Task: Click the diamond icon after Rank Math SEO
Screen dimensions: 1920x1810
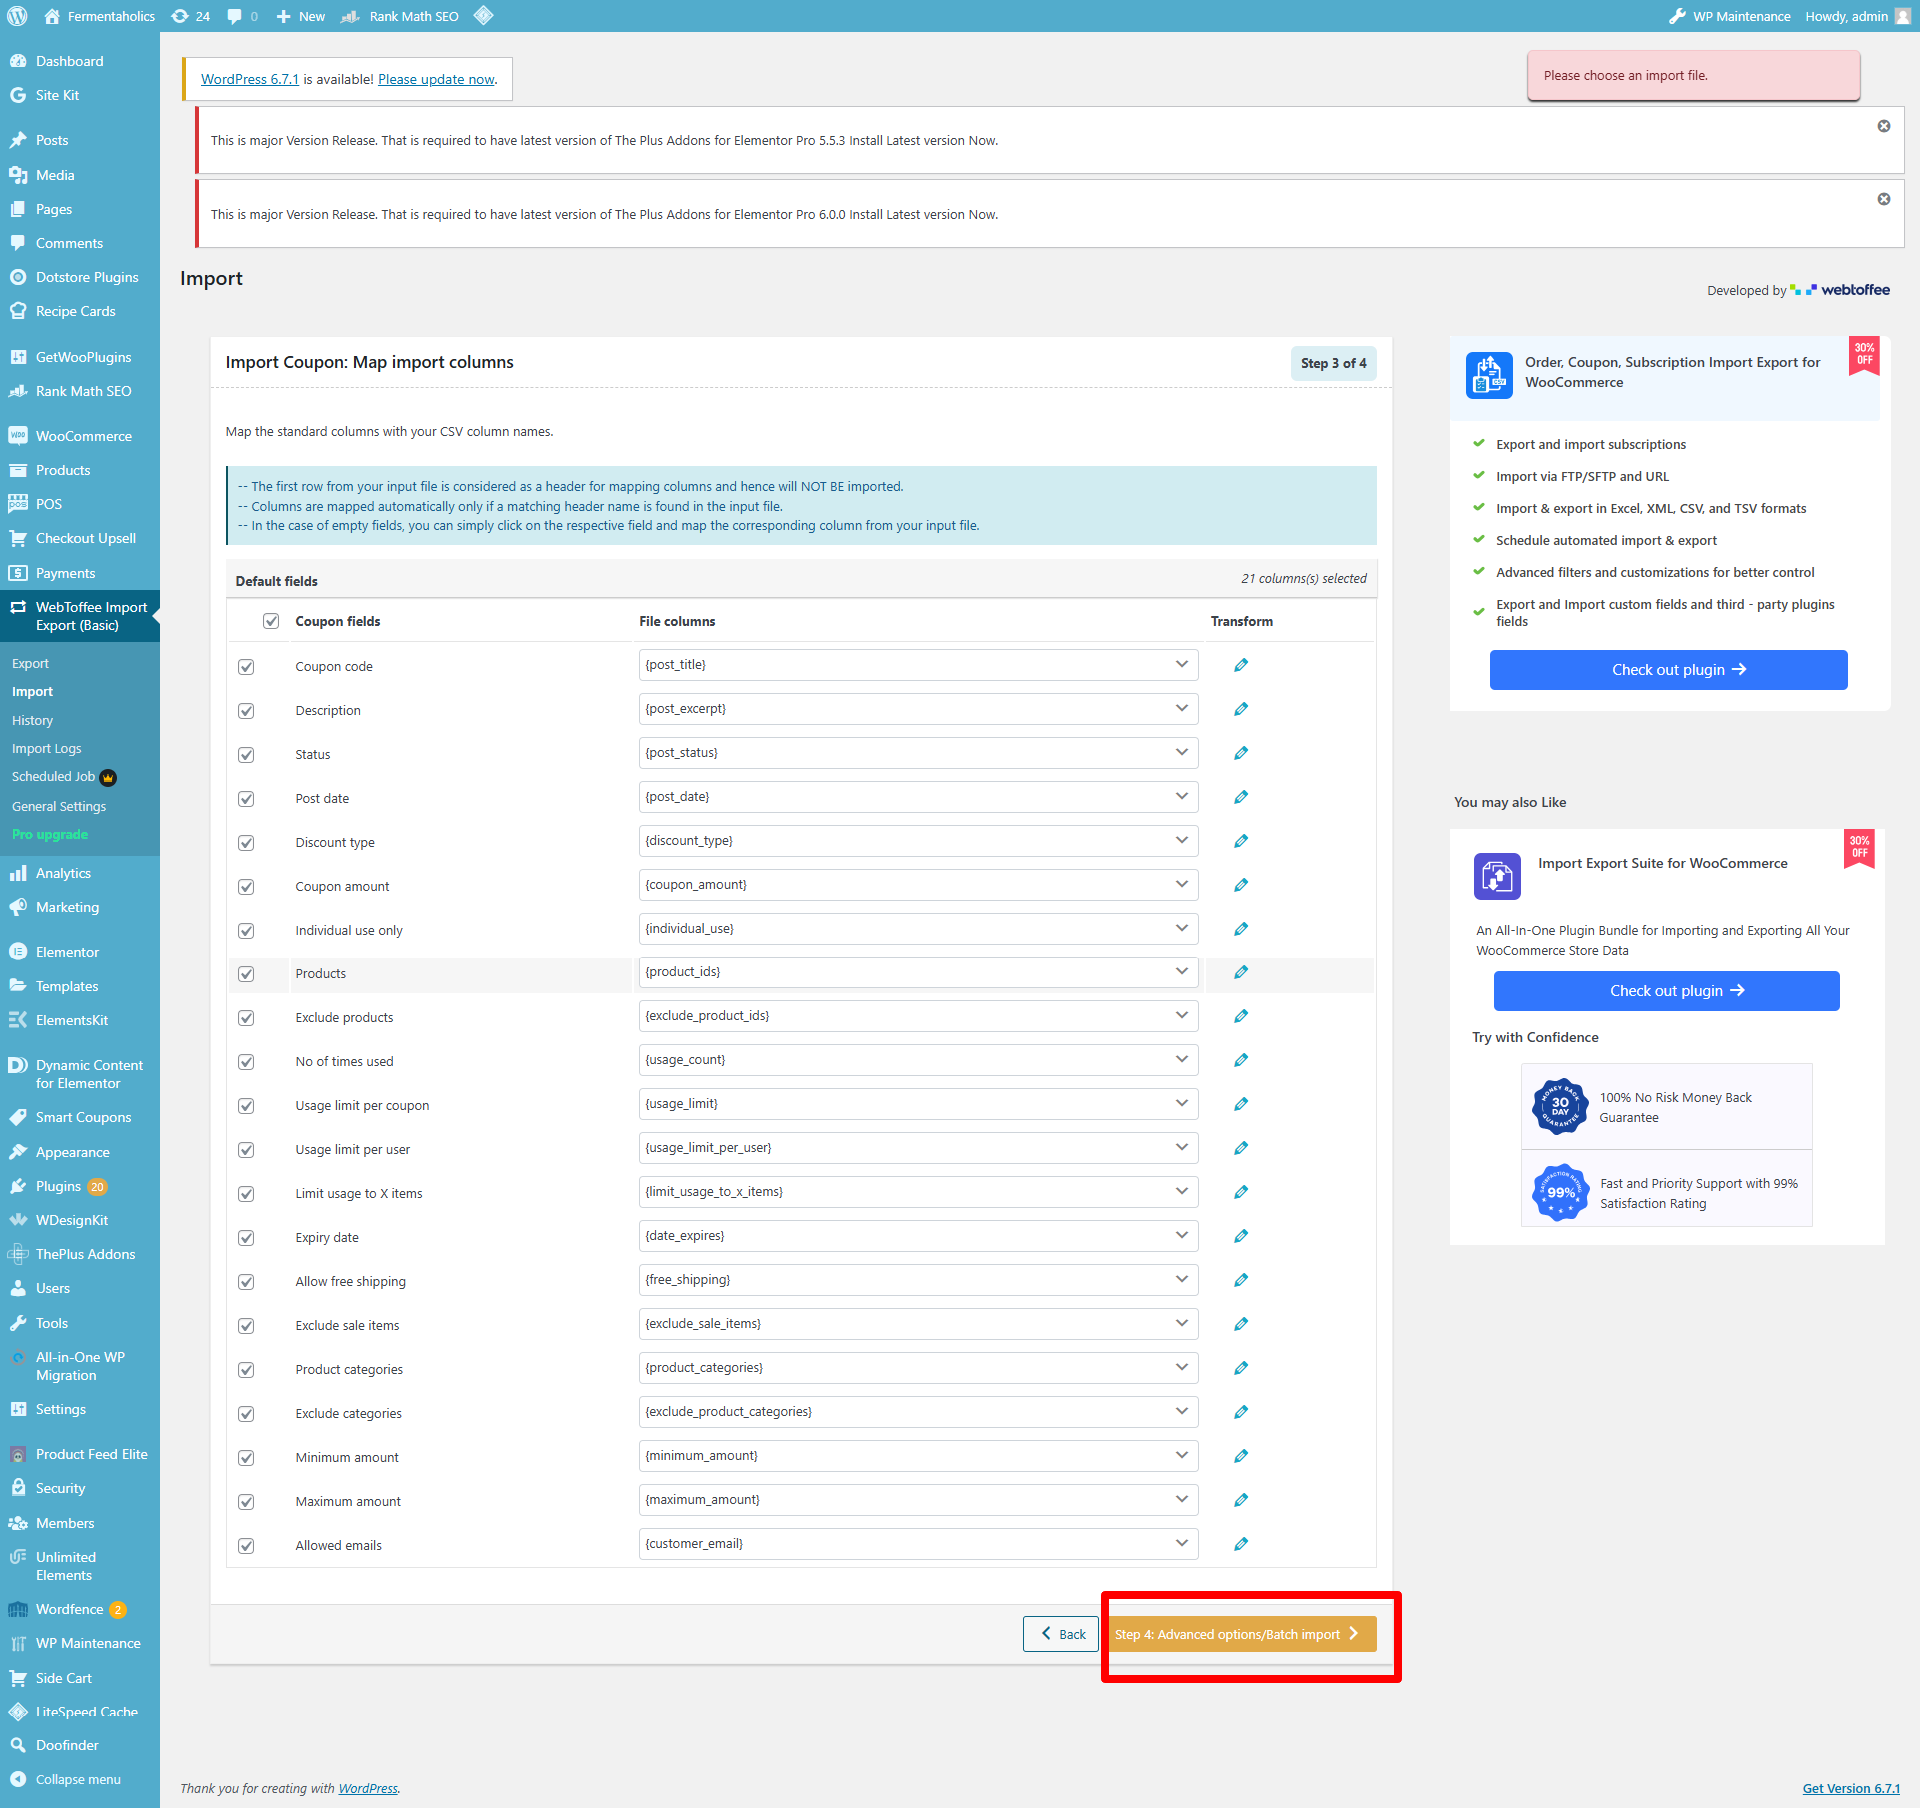Action: (x=483, y=16)
